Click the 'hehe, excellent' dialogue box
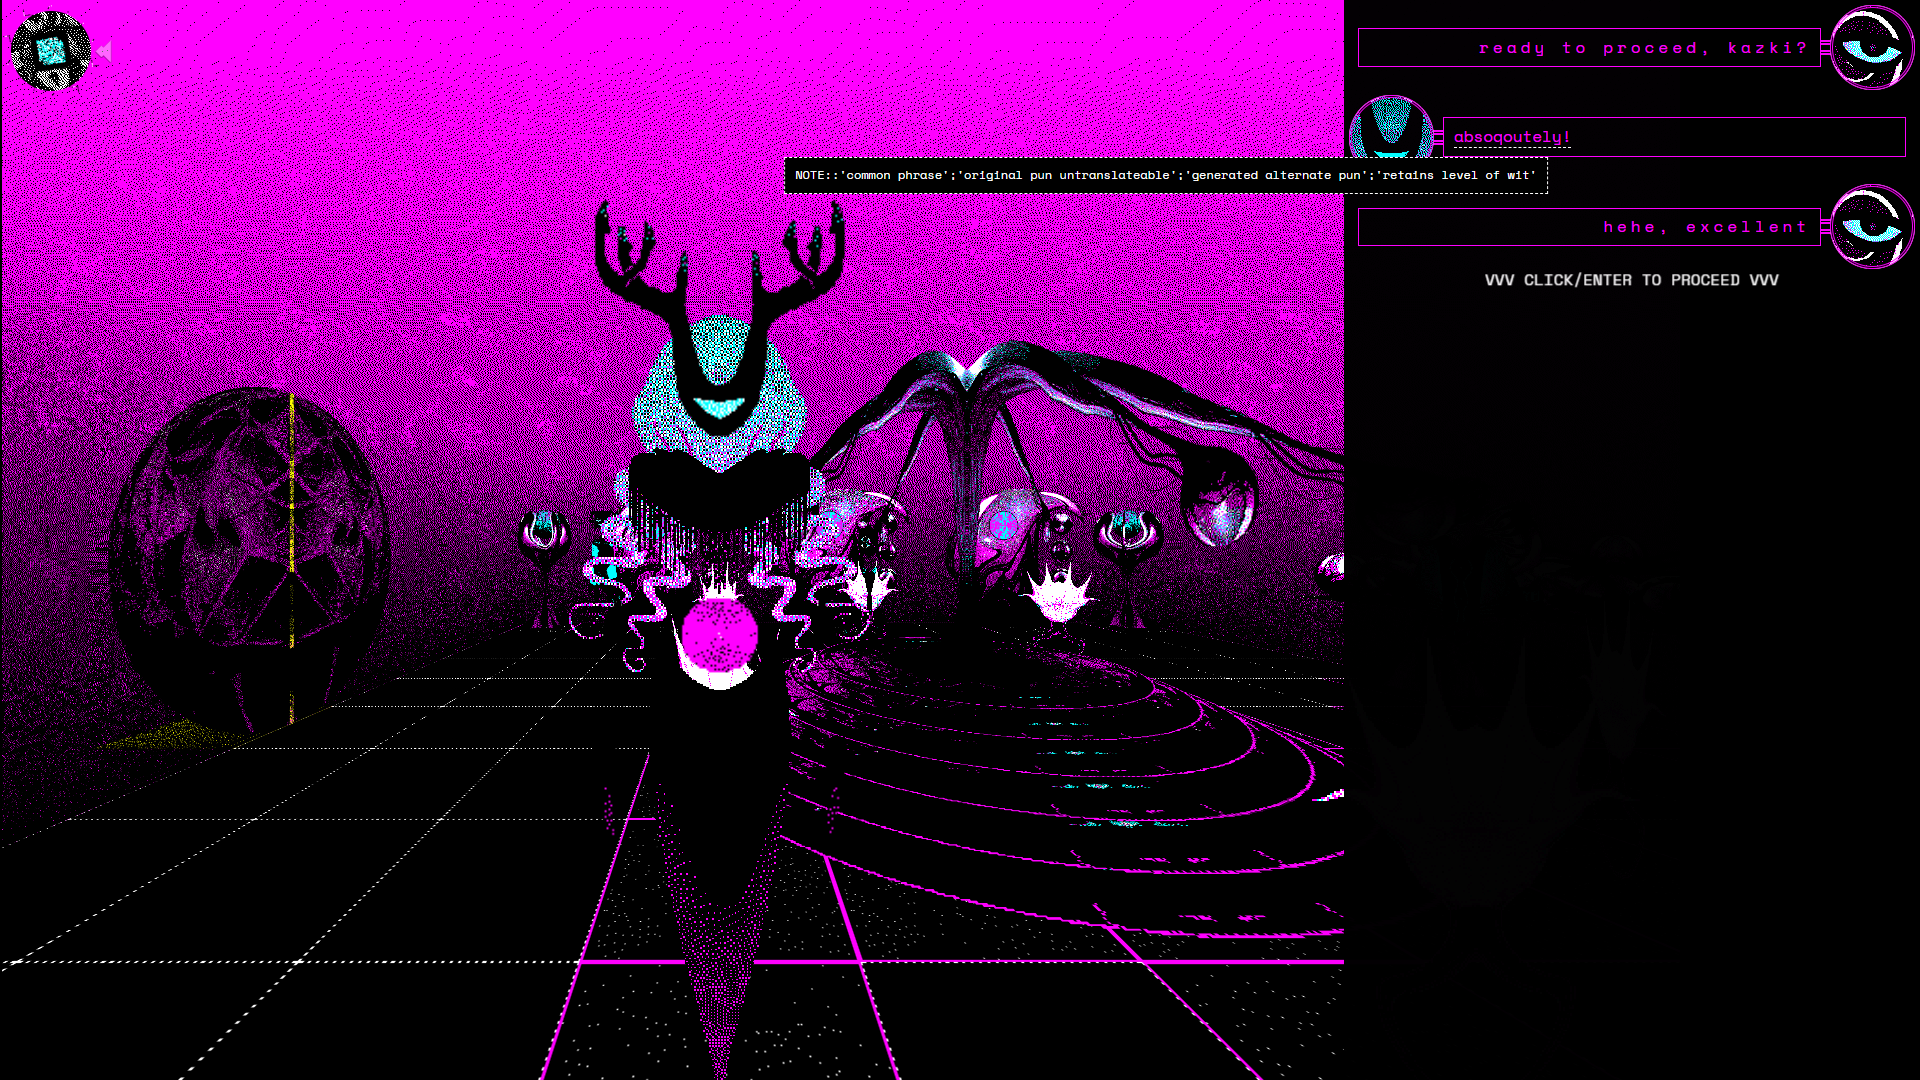This screenshot has height=1080, width=1920. point(1588,227)
